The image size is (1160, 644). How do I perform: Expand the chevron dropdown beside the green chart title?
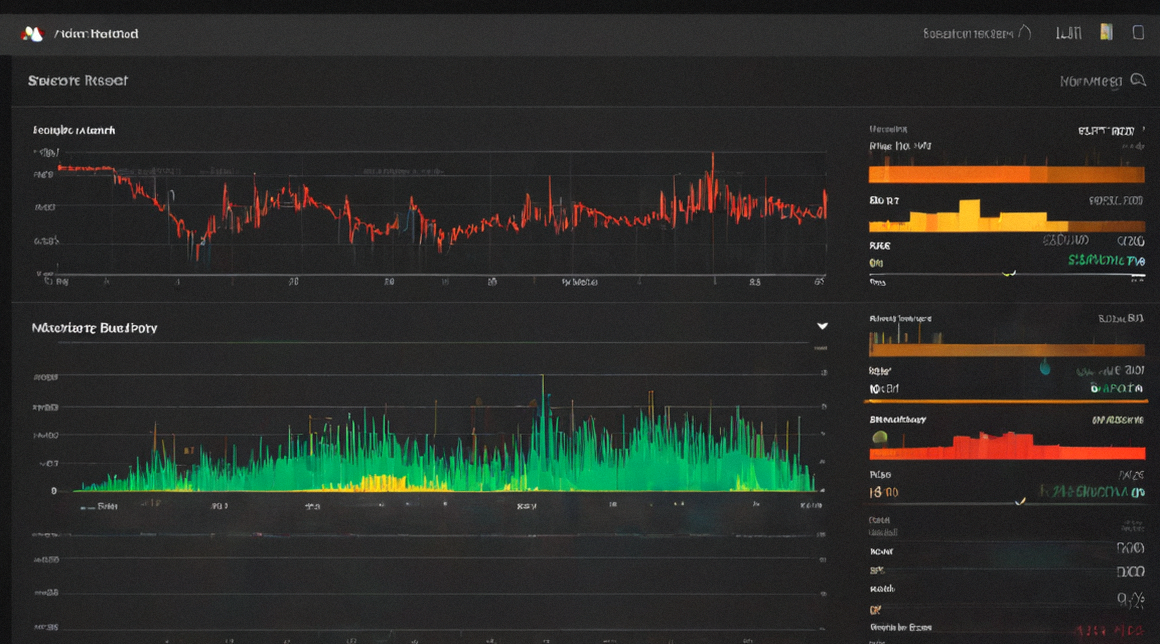(x=822, y=326)
